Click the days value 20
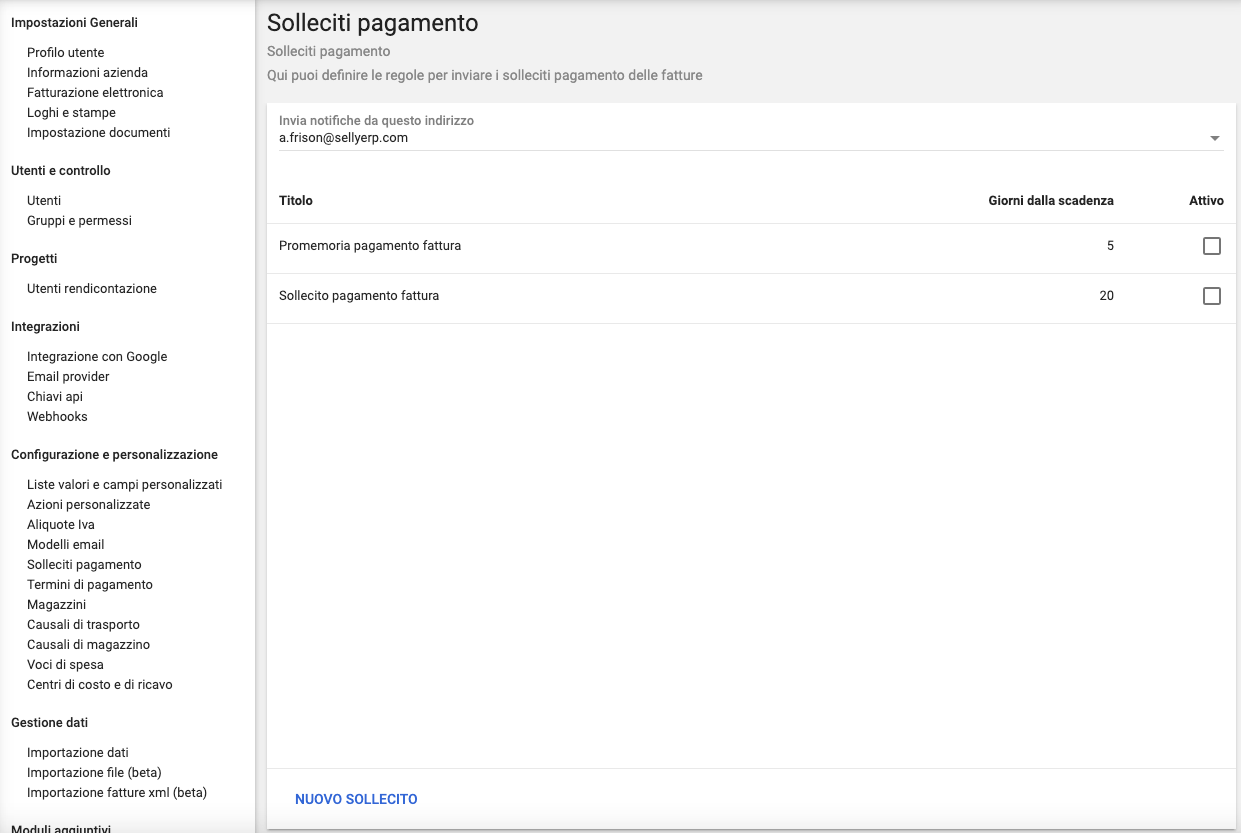Screen dimensions: 1241x833 tap(1106, 295)
